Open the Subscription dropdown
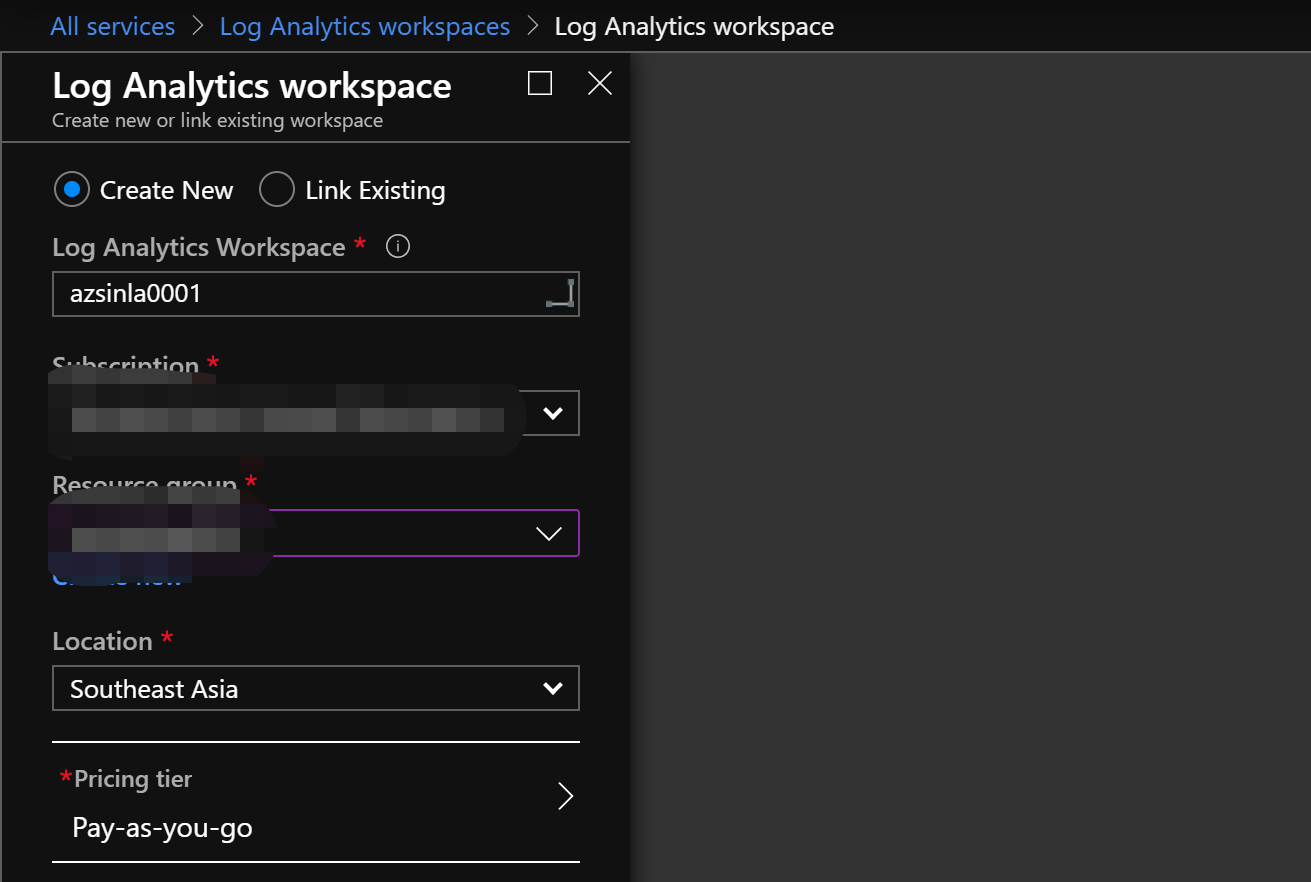 316,413
